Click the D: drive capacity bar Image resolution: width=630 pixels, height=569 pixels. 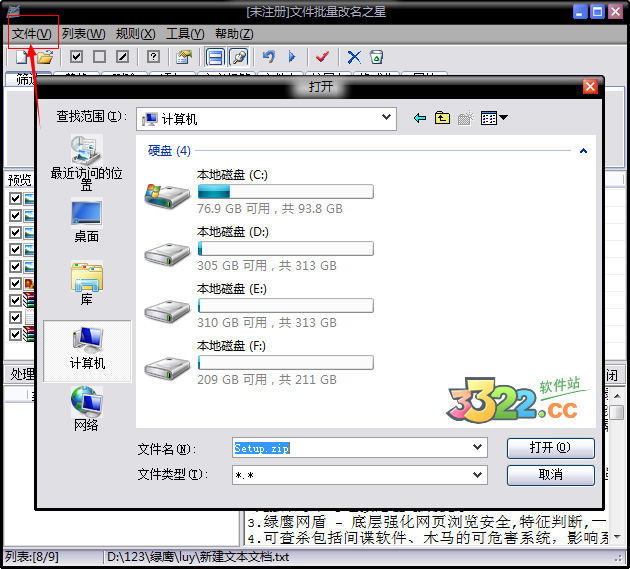(x=286, y=249)
